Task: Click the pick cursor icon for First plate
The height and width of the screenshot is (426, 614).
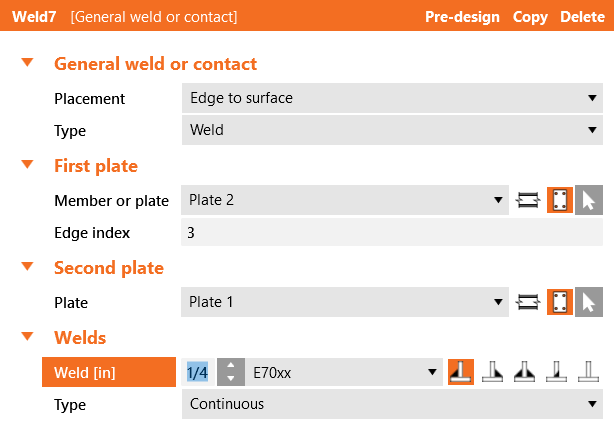Action: (590, 200)
